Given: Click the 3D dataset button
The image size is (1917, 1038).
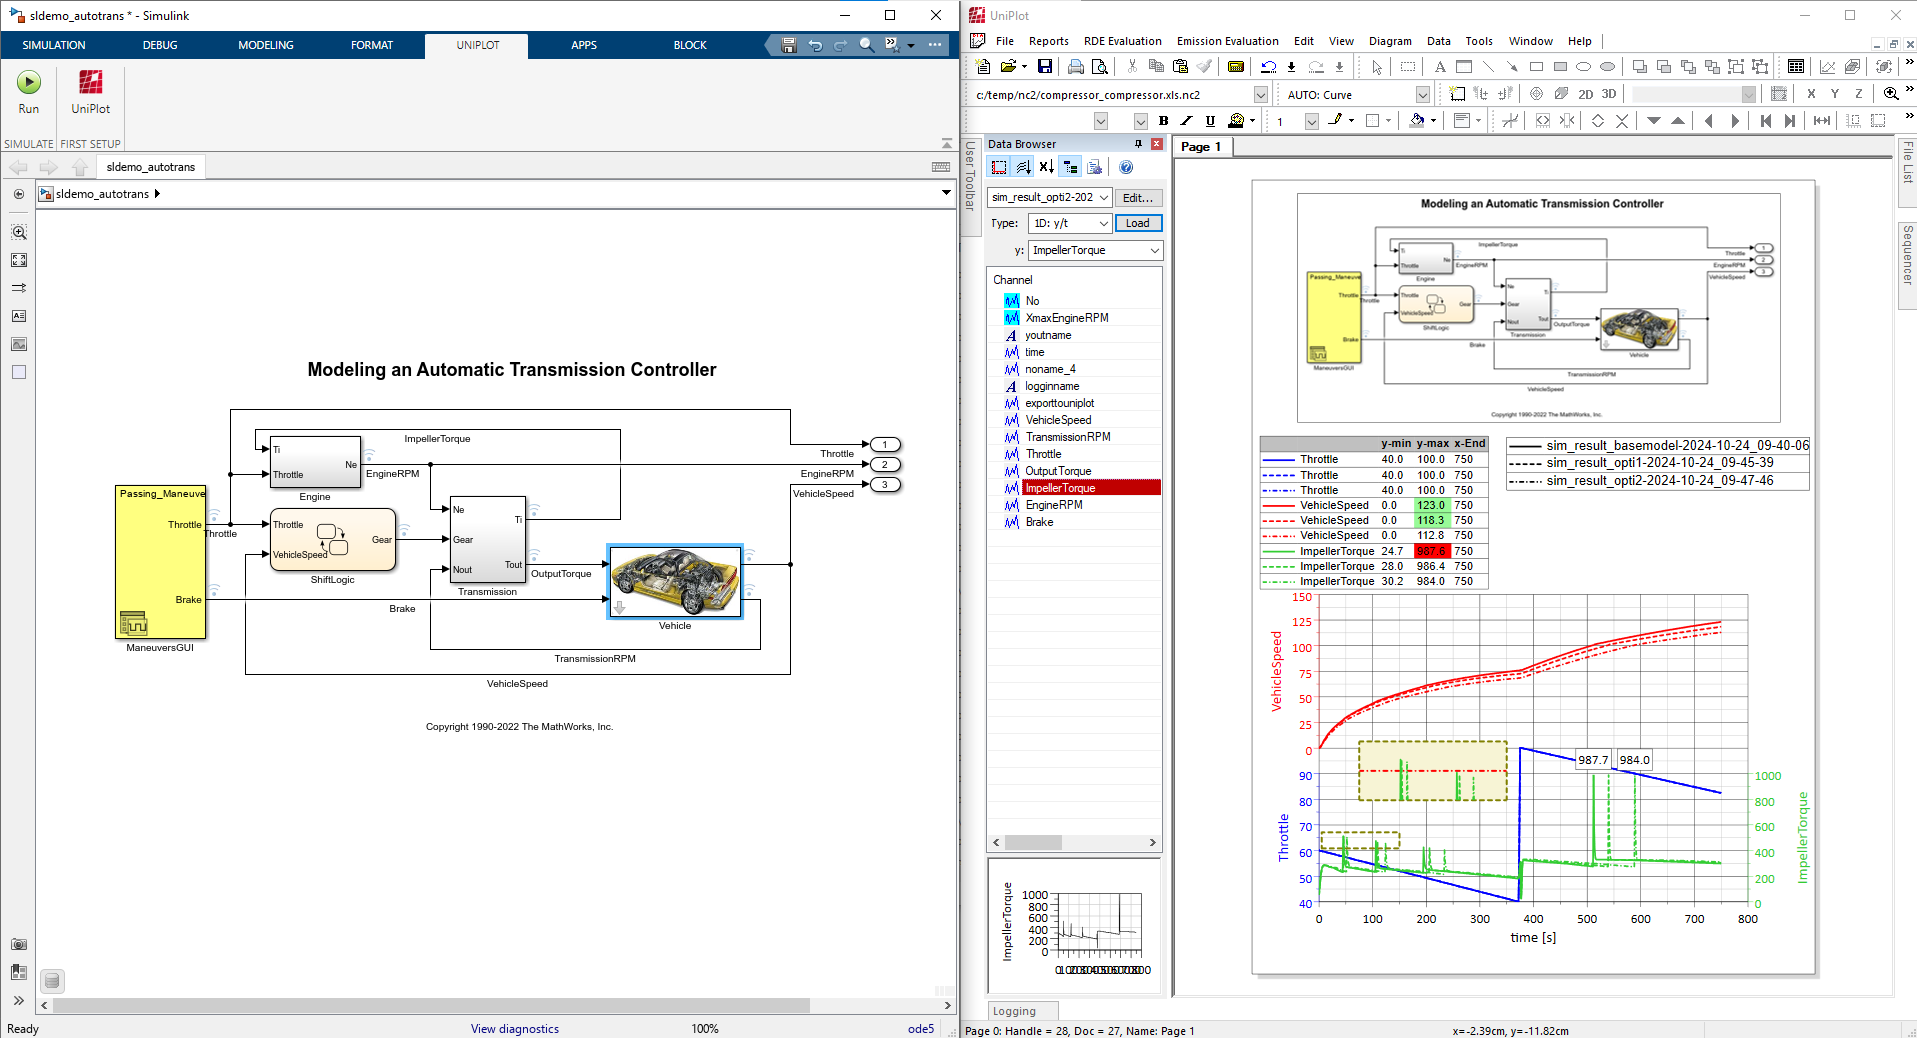Looking at the screenshot, I should [1609, 94].
